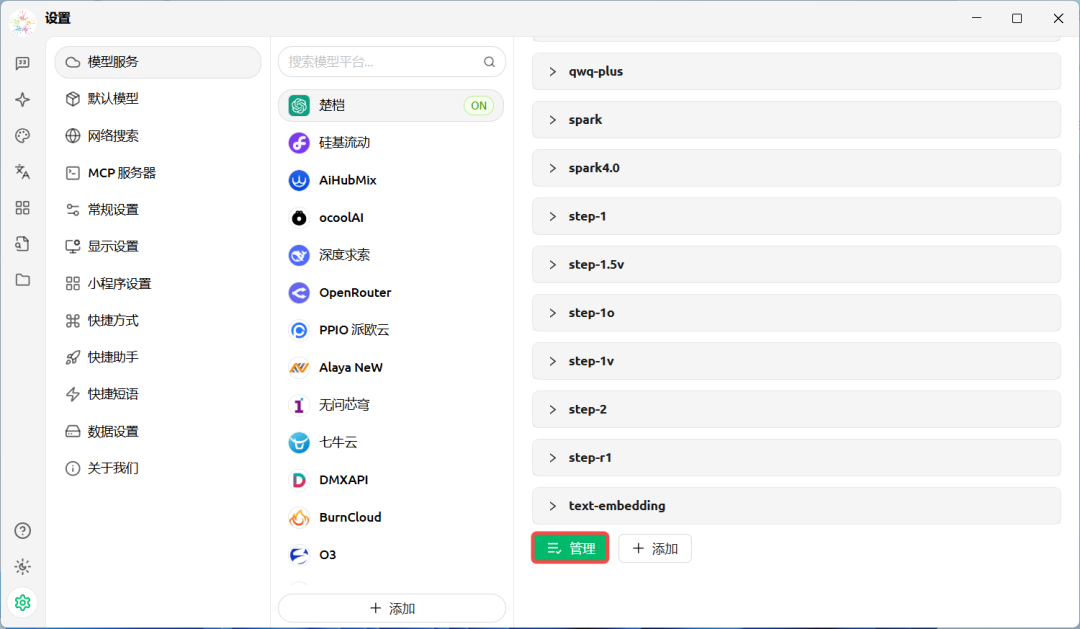The image size is (1080, 629).
Task: Expand the qwq-plus model group
Action: coord(796,72)
